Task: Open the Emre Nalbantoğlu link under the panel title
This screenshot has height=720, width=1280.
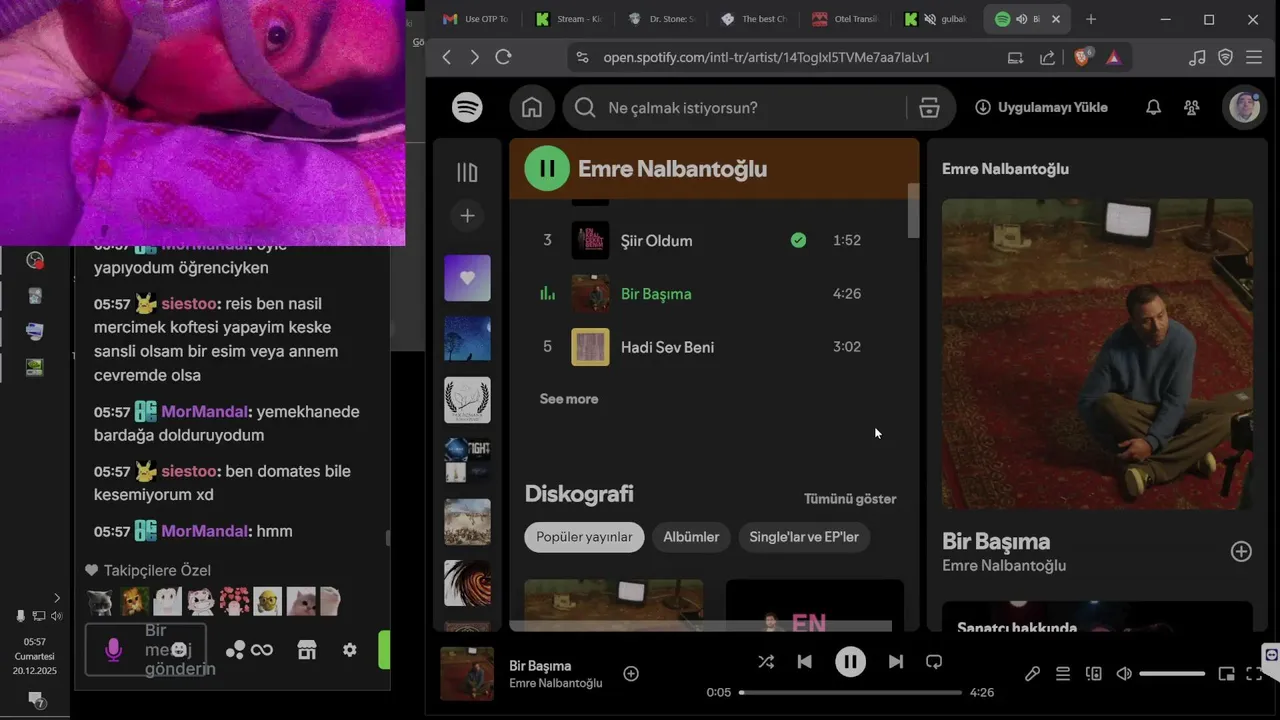Action: point(1004,566)
